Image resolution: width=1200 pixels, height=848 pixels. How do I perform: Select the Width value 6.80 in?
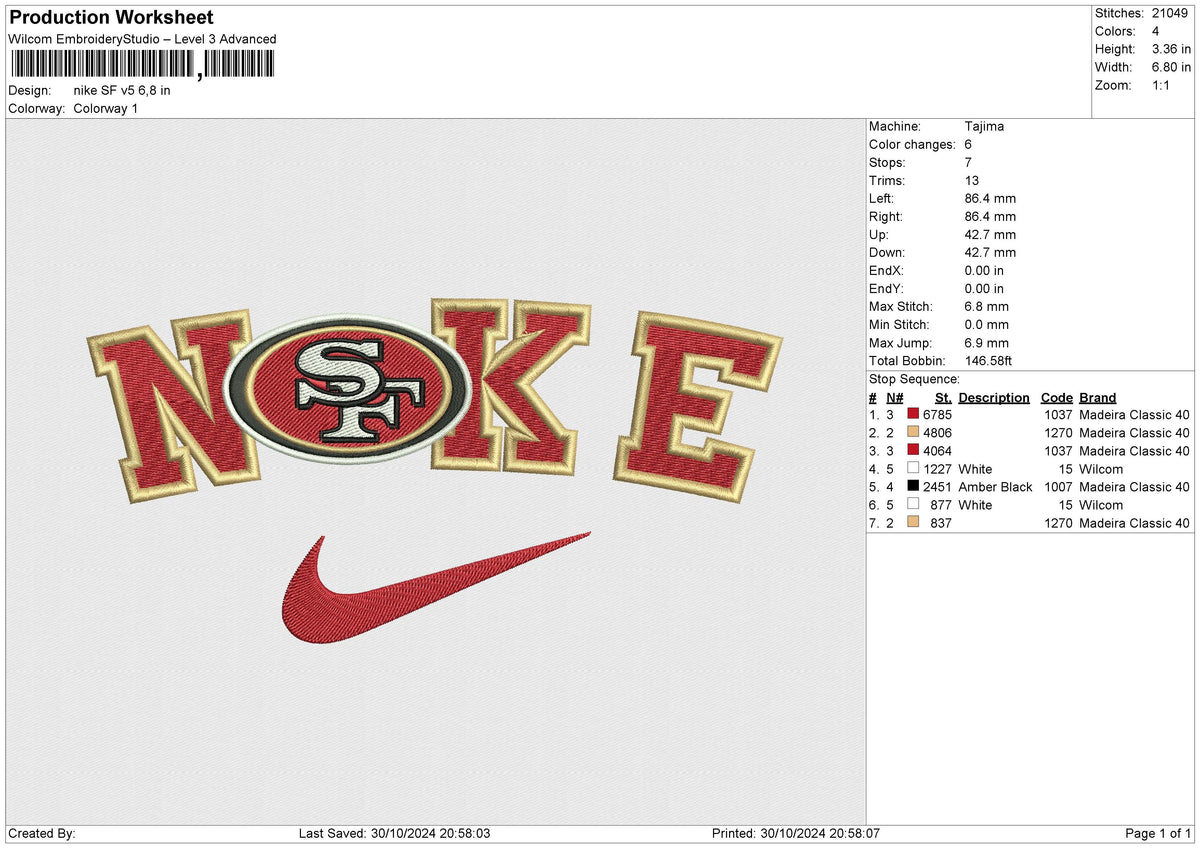pos(1171,67)
